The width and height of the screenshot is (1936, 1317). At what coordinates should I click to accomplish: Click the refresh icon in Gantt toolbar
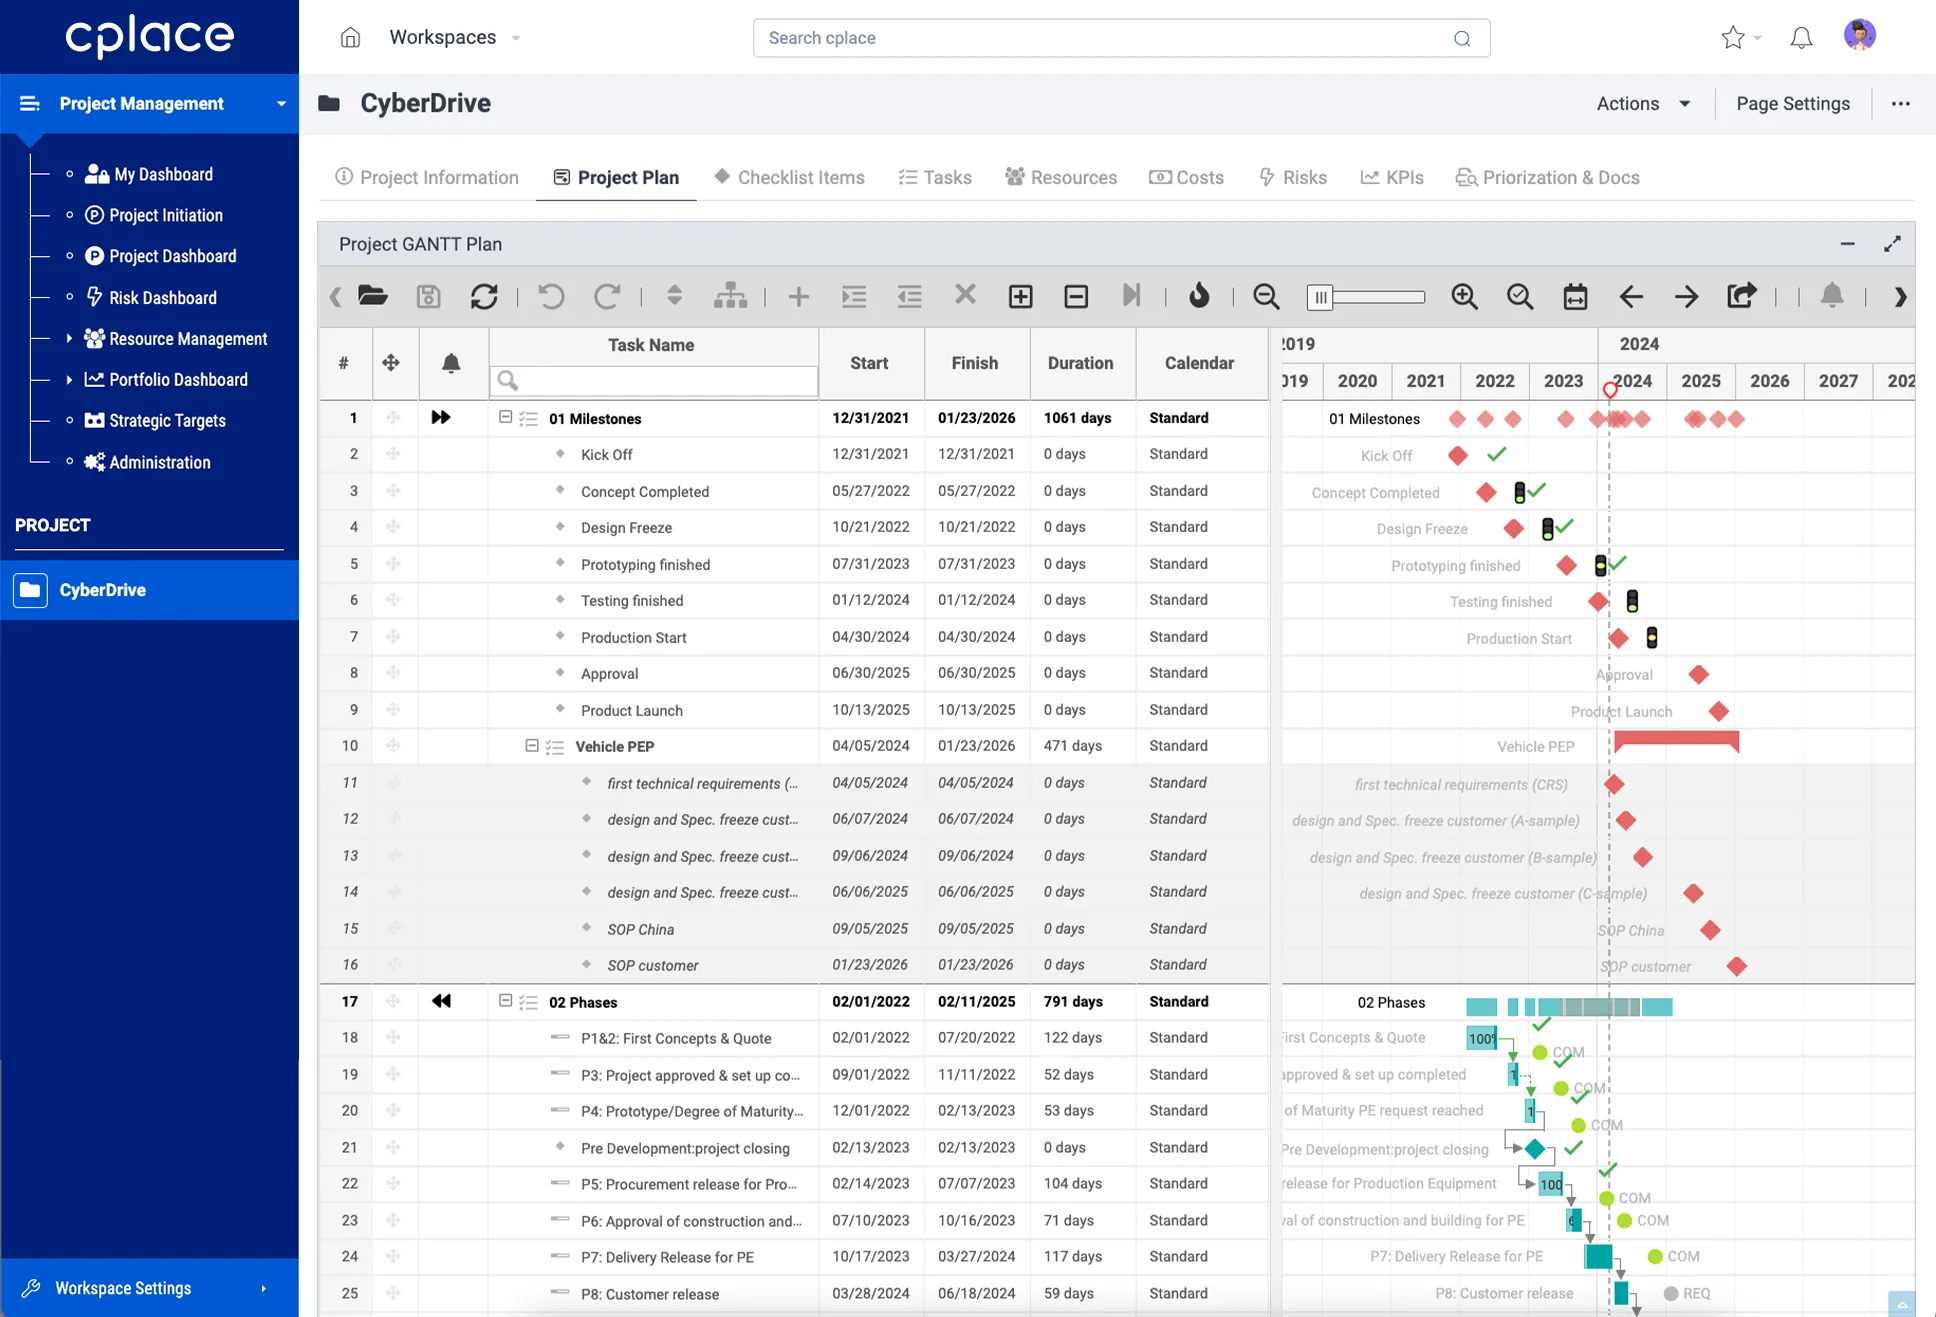click(x=484, y=296)
